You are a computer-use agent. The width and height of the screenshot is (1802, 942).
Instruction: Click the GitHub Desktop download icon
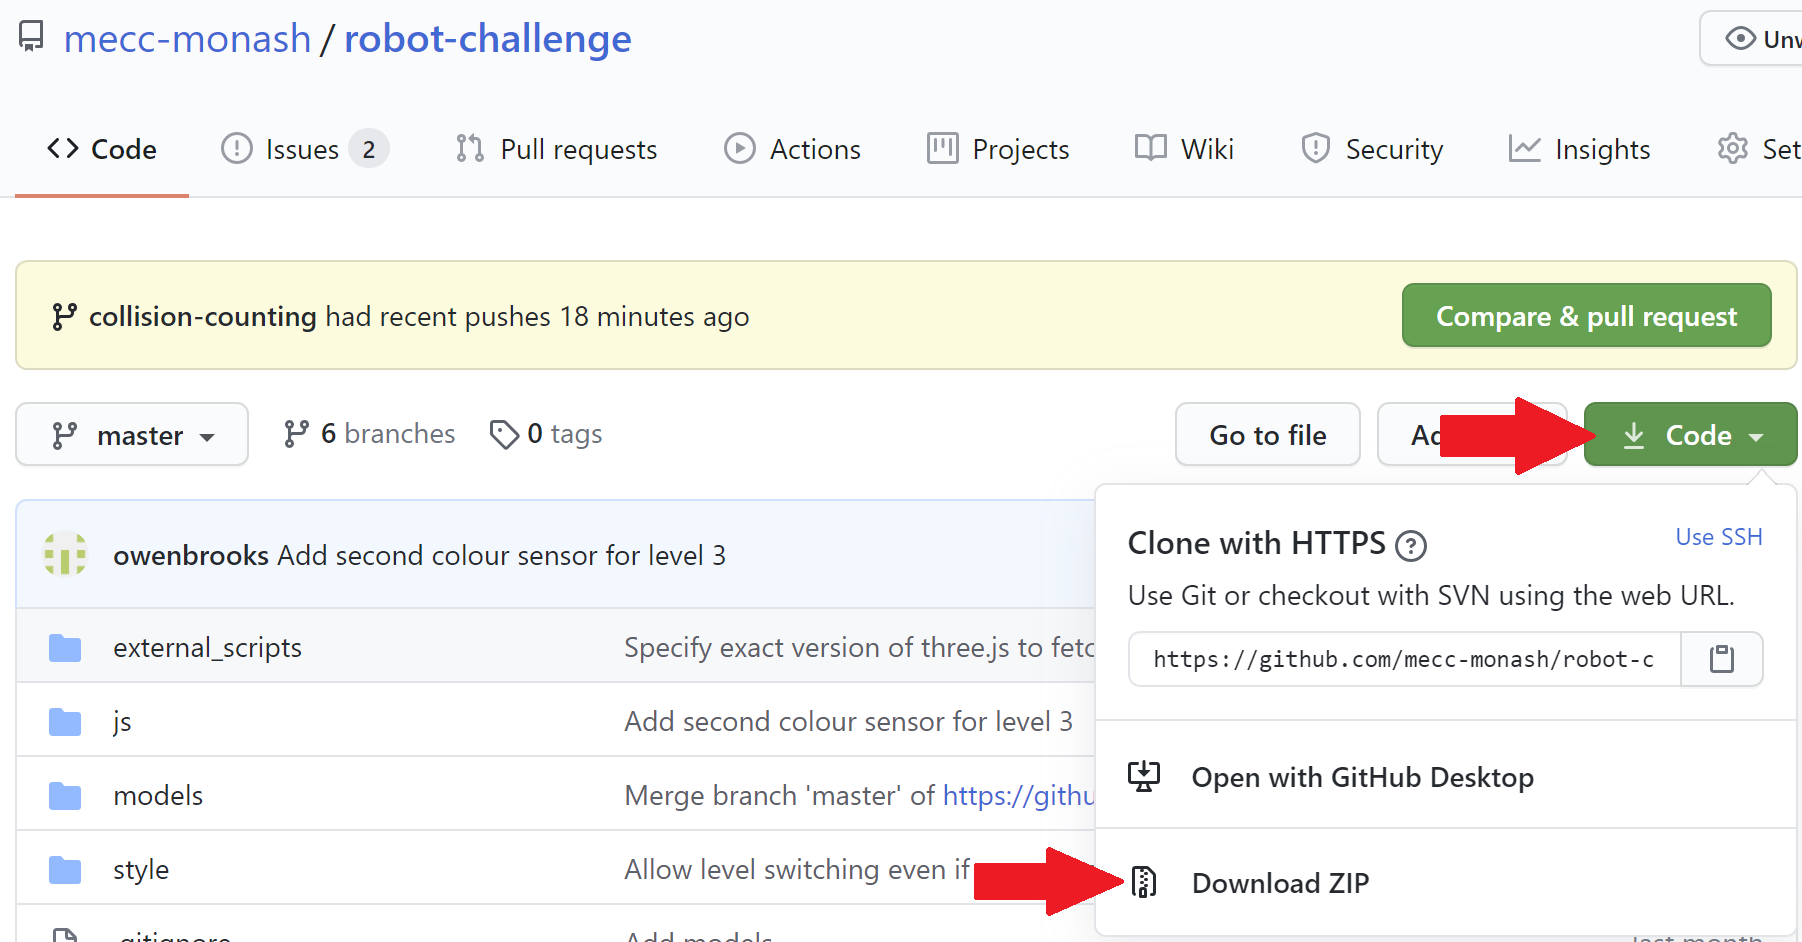coord(1144,777)
